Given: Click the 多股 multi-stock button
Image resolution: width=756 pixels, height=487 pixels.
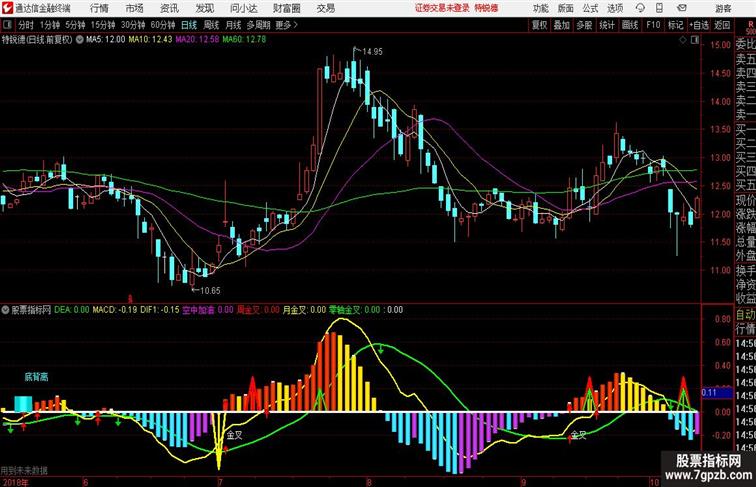Looking at the screenshot, I should coord(584,25).
